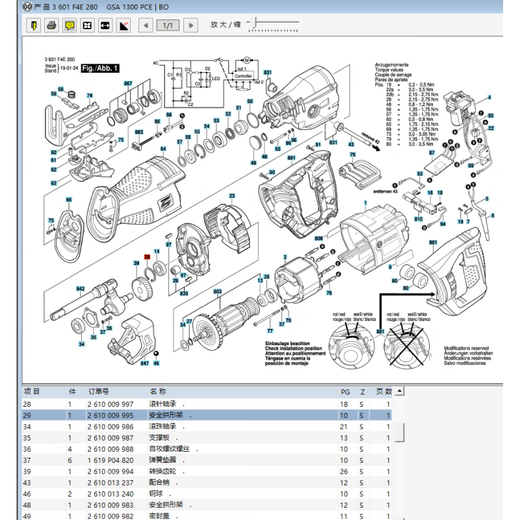Click part label 1 above motor housing
The image size is (520, 520).
366,203
